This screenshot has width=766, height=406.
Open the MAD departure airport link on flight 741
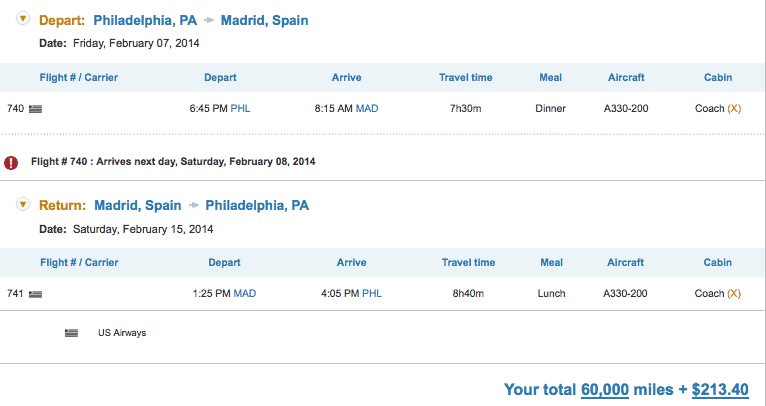245,293
